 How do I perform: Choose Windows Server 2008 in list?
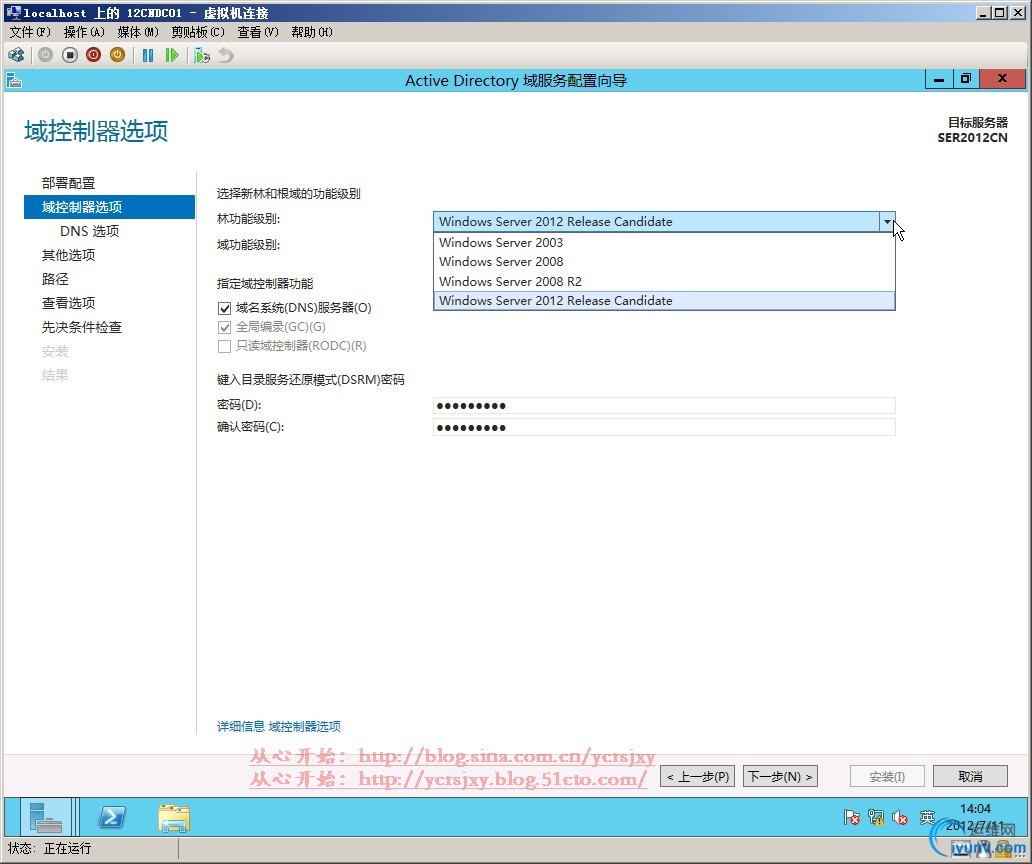tap(663, 261)
